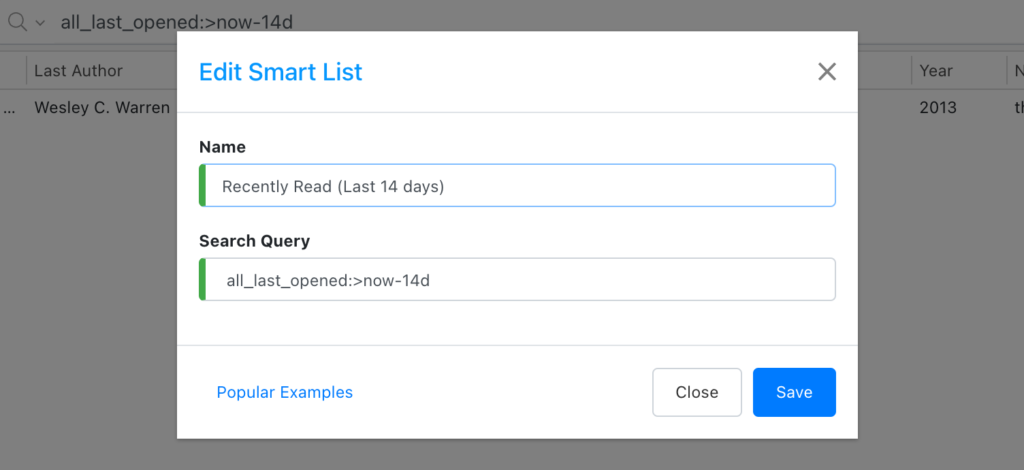Save the smart list
The width and height of the screenshot is (1024, 470).
(794, 392)
